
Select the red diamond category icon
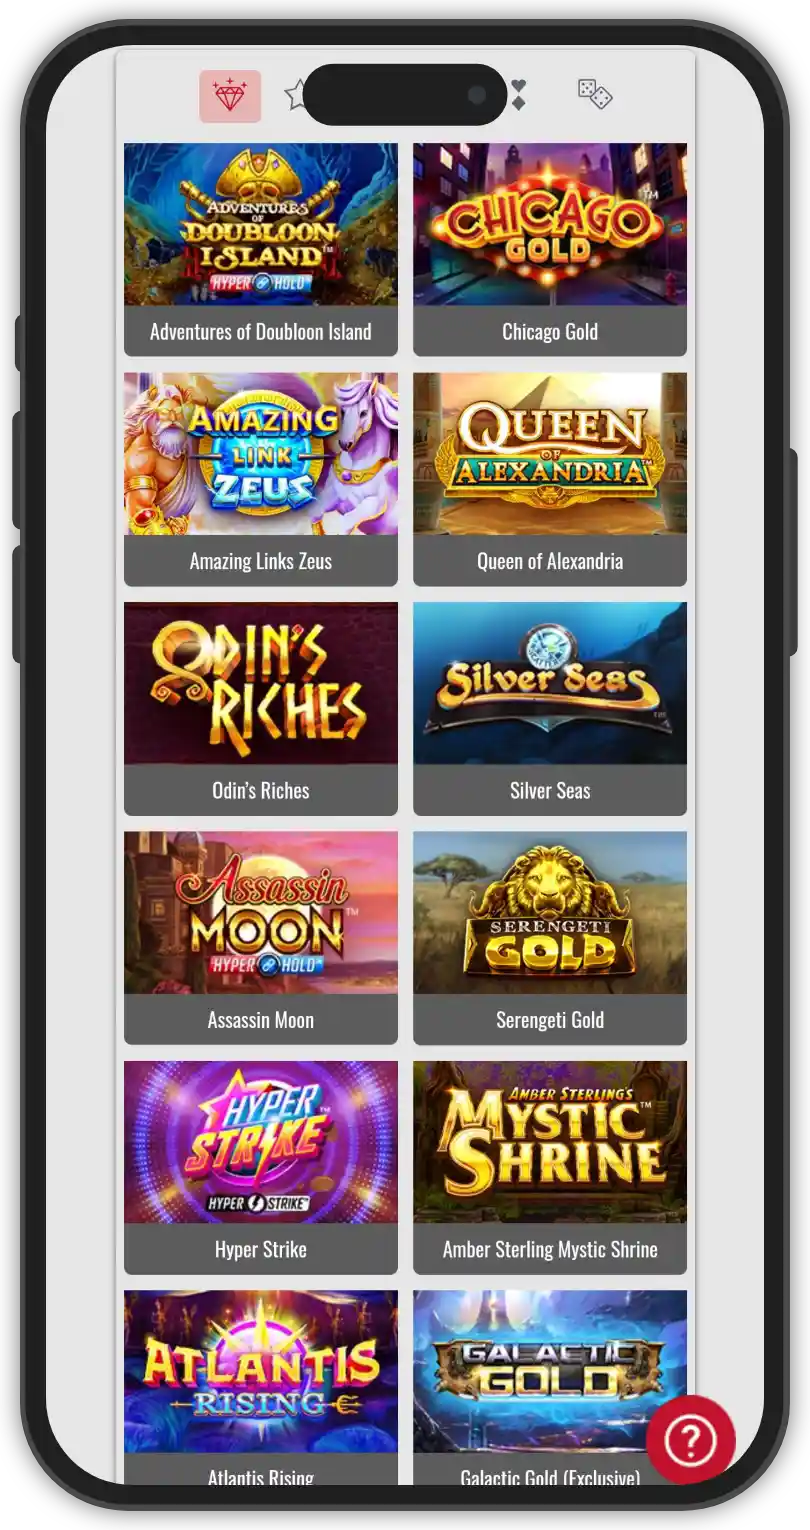point(230,96)
